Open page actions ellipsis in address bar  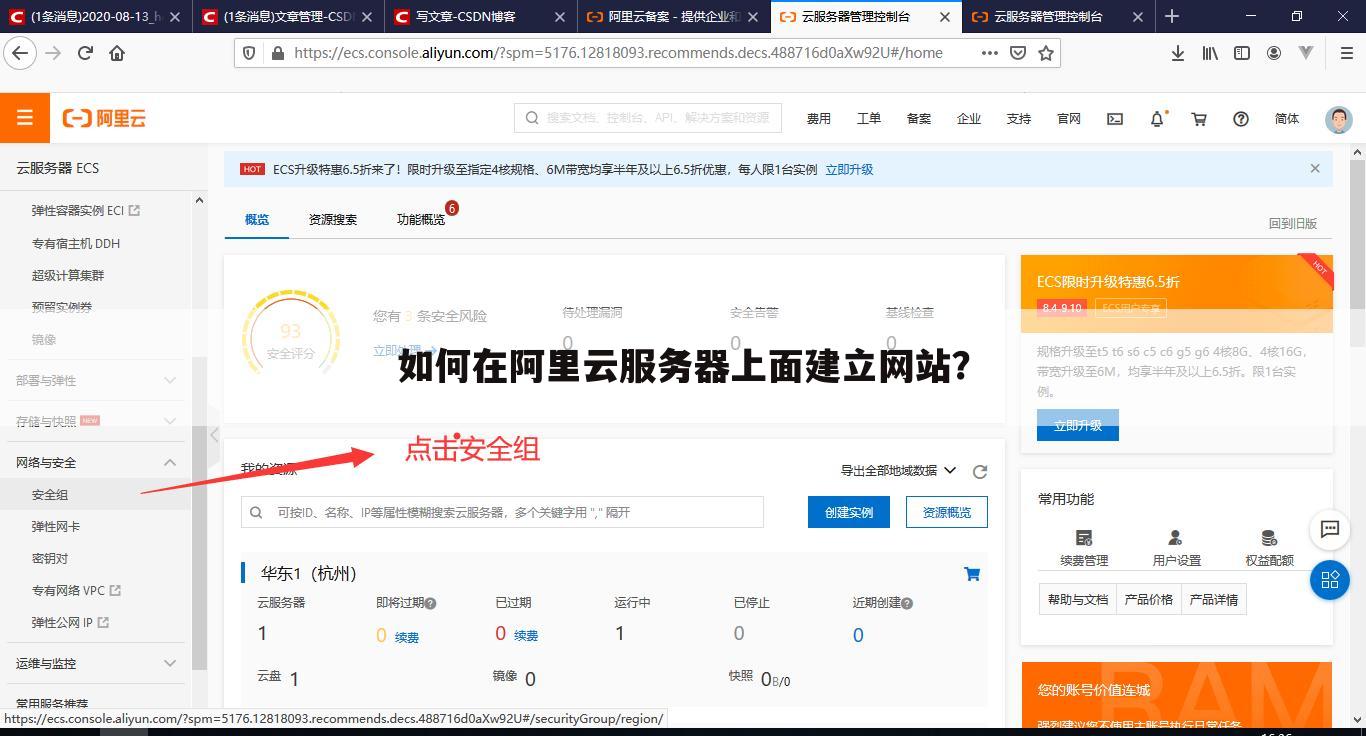990,53
